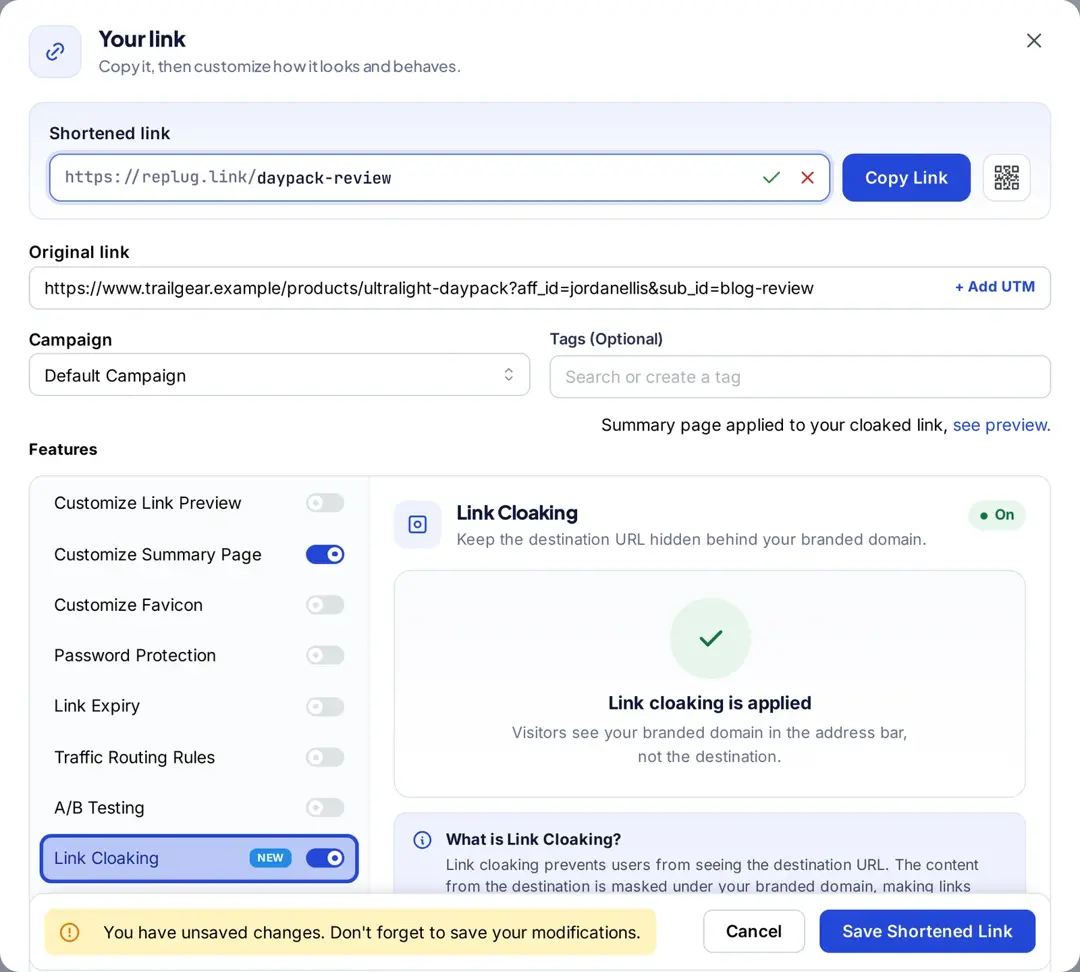
Task: Click the Link Cloaking panel icon
Action: [417, 525]
